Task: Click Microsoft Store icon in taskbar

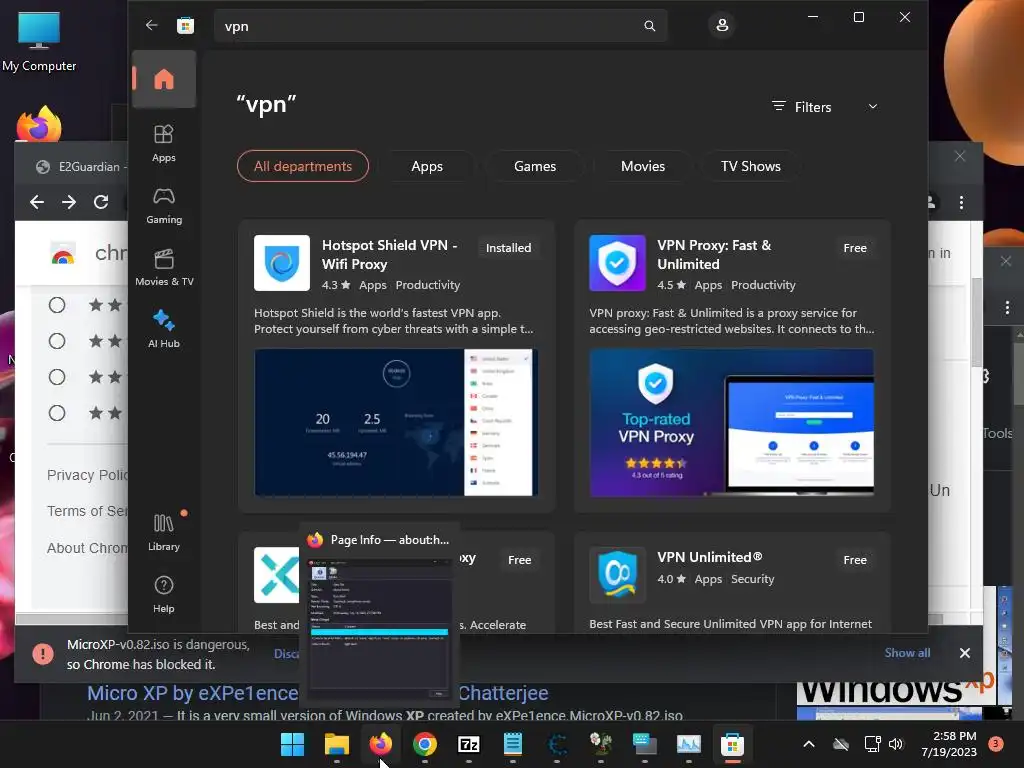Action: [733, 744]
